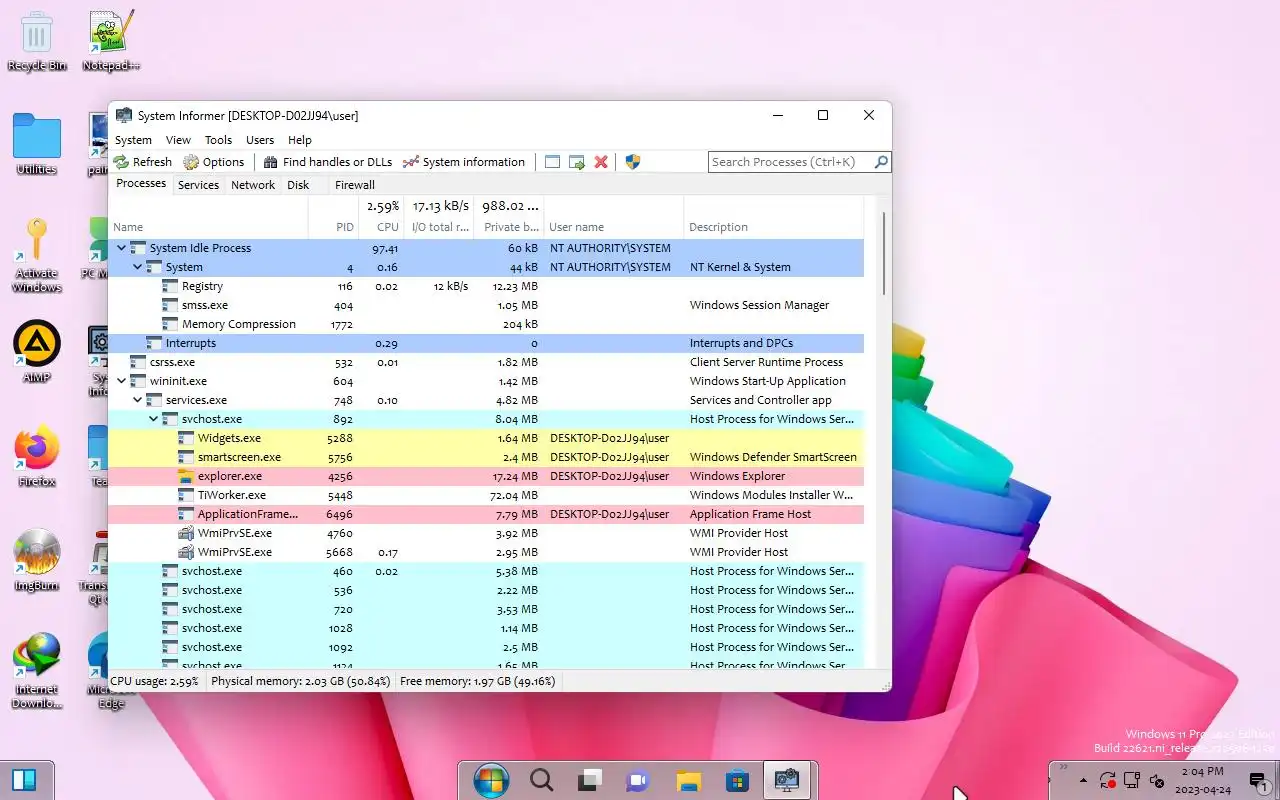
Task: Click the find window and thread icon
Action: click(x=577, y=162)
